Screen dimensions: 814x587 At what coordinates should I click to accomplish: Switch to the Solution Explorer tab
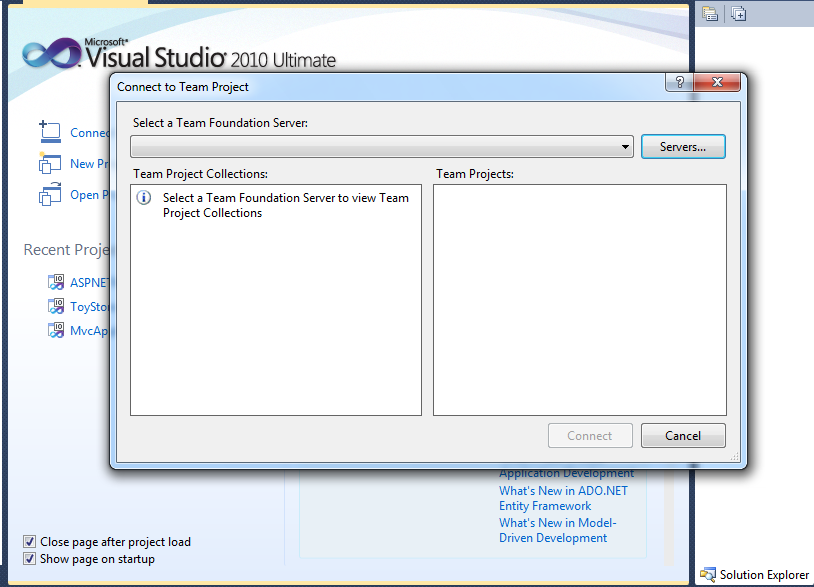pyautogui.click(x=754, y=575)
